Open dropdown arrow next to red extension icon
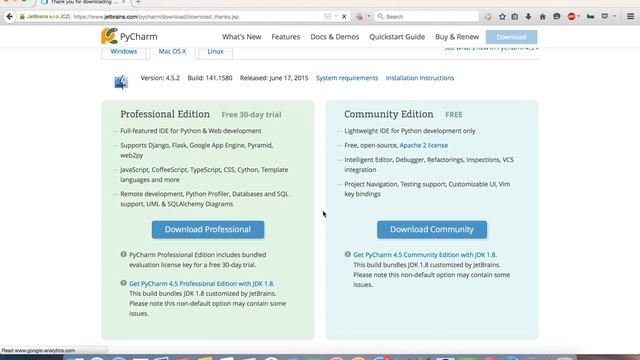 click(x=369, y=17)
